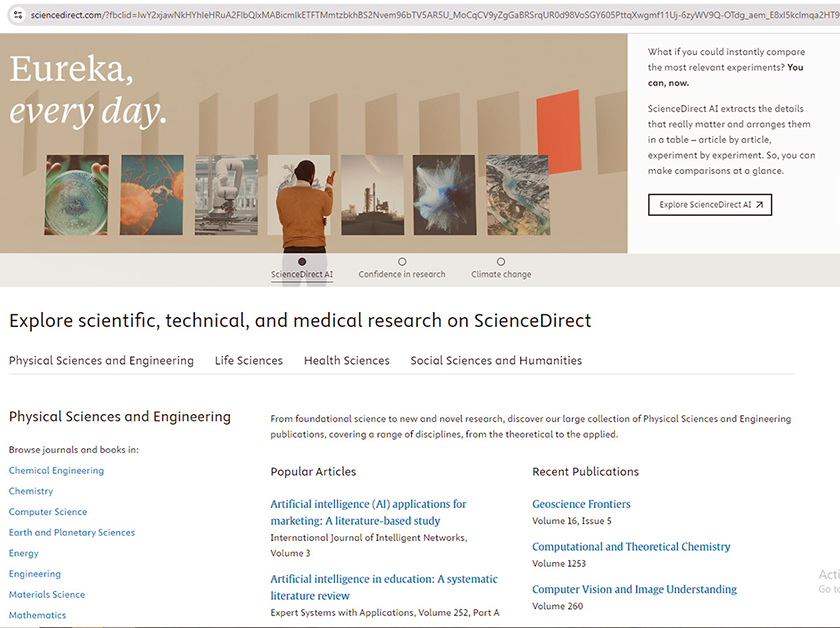
Task: Open the Computer Vision and Image Understanding journal
Action: (x=634, y=589)
